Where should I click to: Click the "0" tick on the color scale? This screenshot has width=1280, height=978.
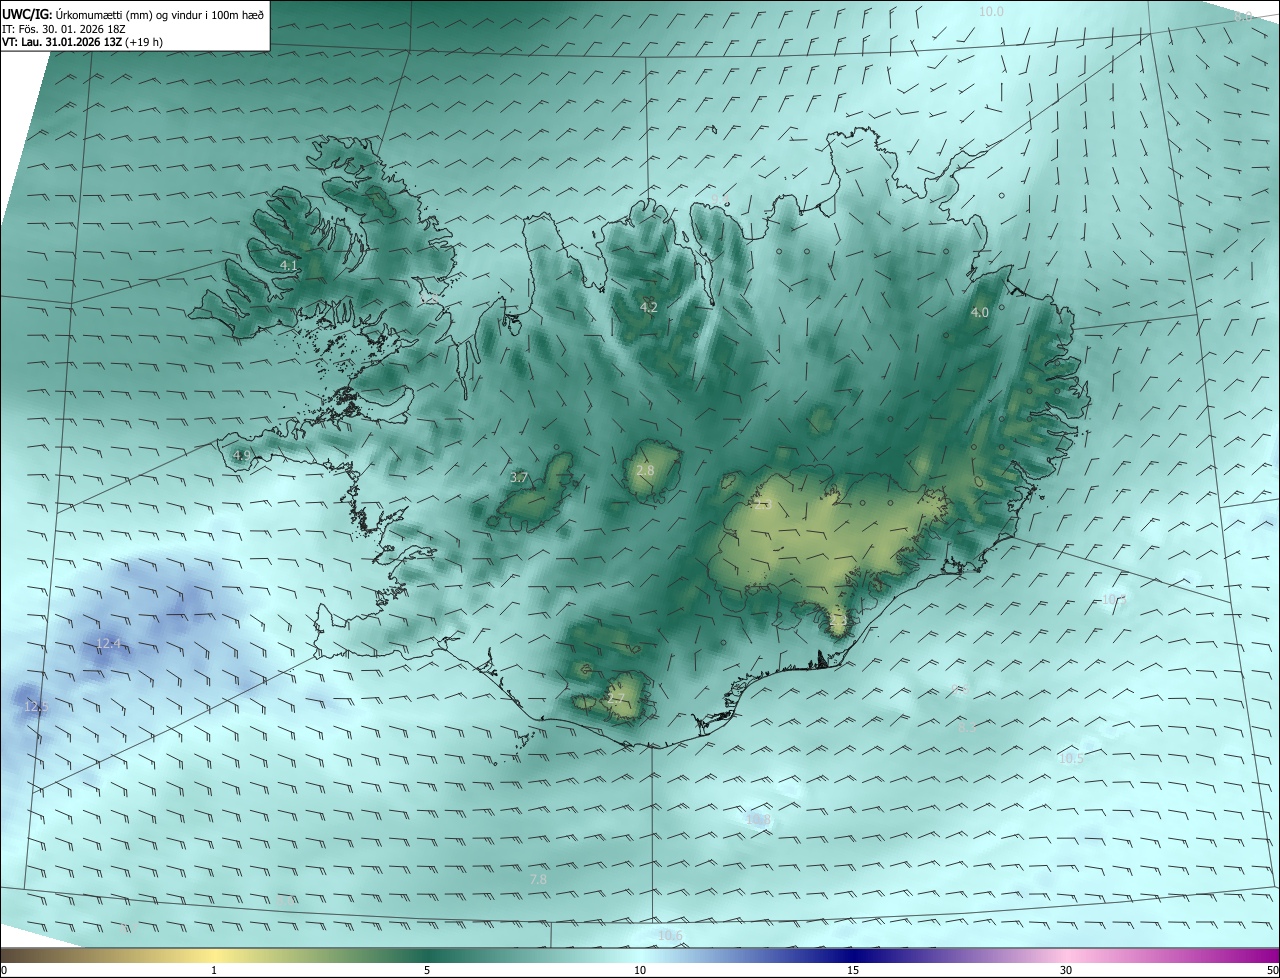pos(4,970)
